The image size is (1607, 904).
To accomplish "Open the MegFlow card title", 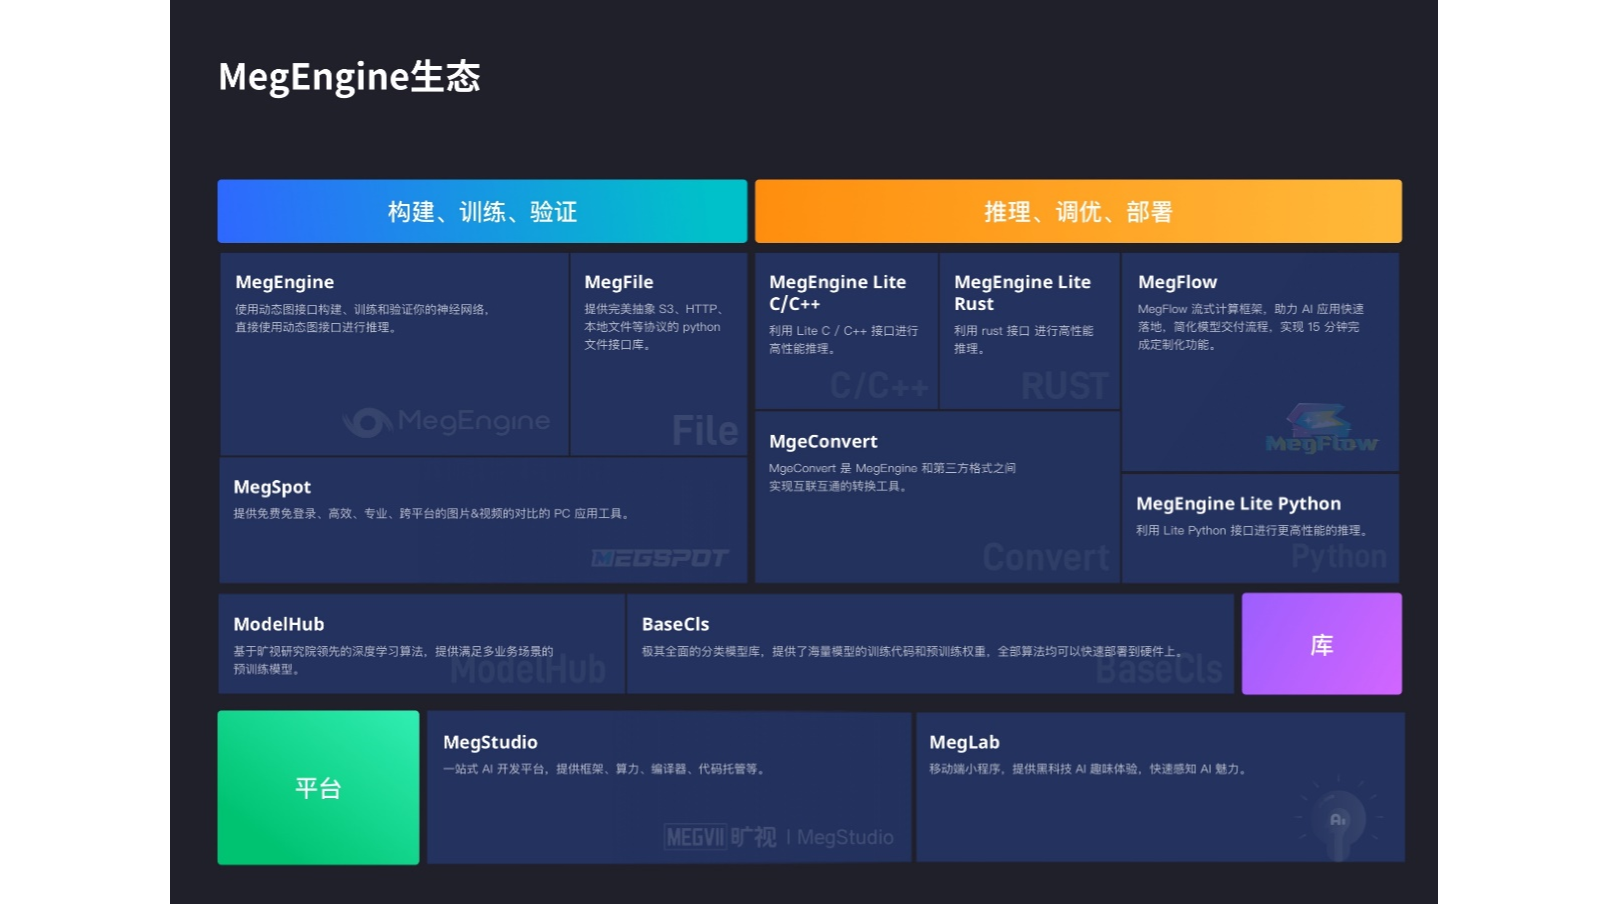I will [x=1177, y=282].
